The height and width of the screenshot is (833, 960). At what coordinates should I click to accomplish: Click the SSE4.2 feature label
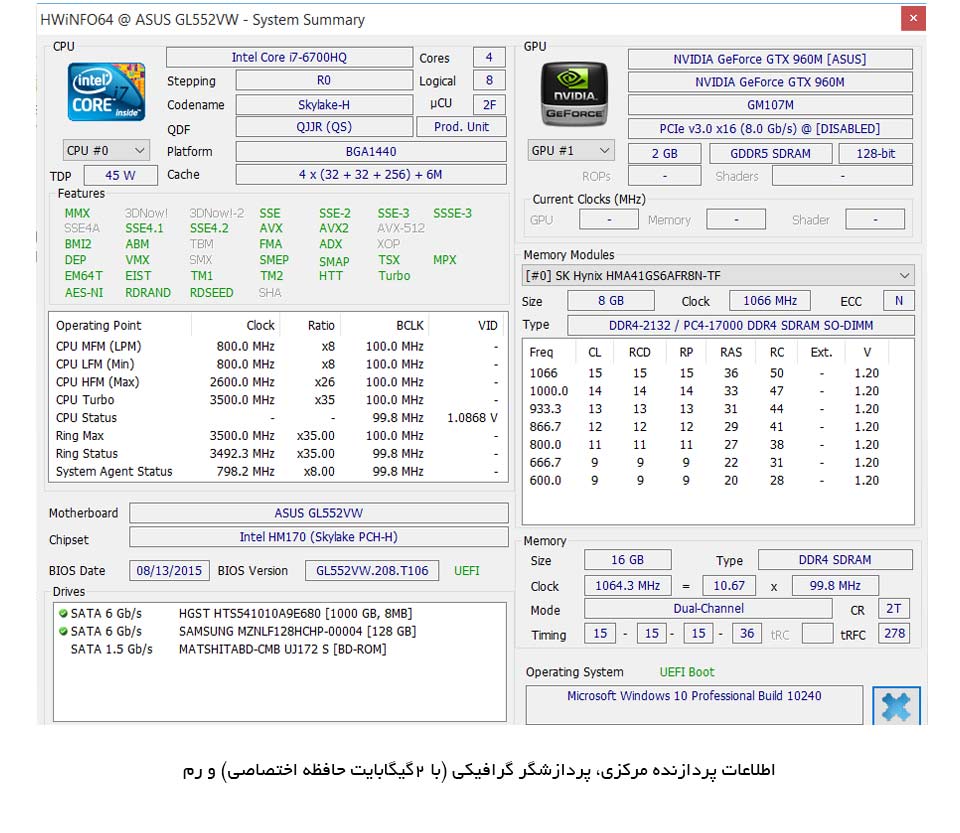point(209,228)
